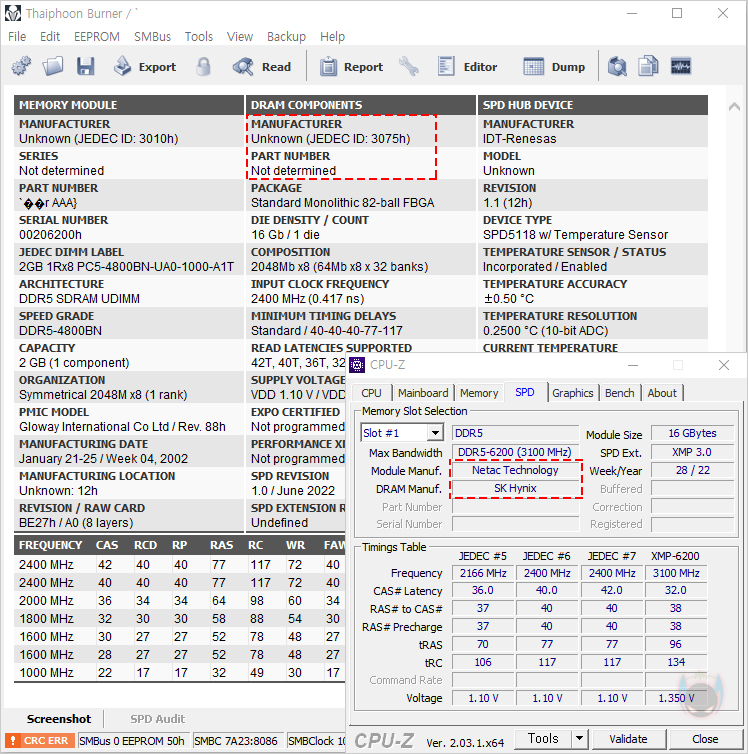
Task: Click the Read toolbar button
Action: pos(262,67)
